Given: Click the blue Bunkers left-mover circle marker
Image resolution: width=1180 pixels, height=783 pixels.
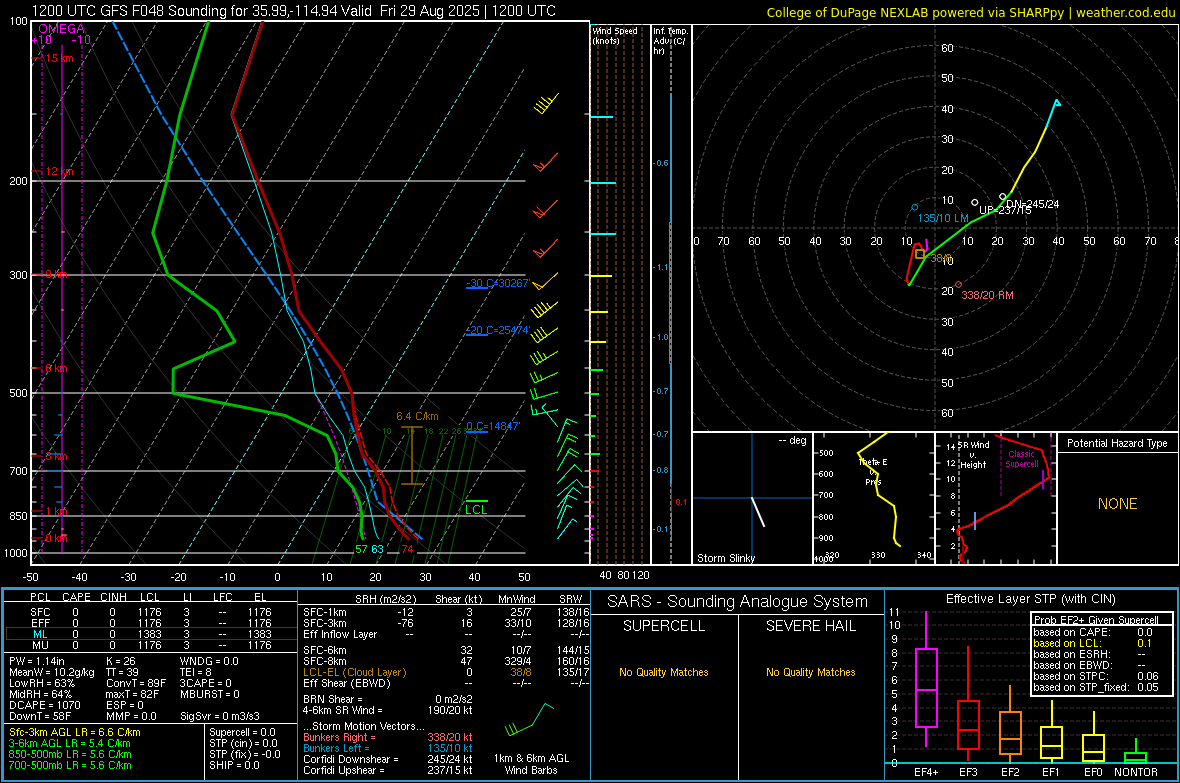Looking at the screenshot, I should [x=914, y=207].
